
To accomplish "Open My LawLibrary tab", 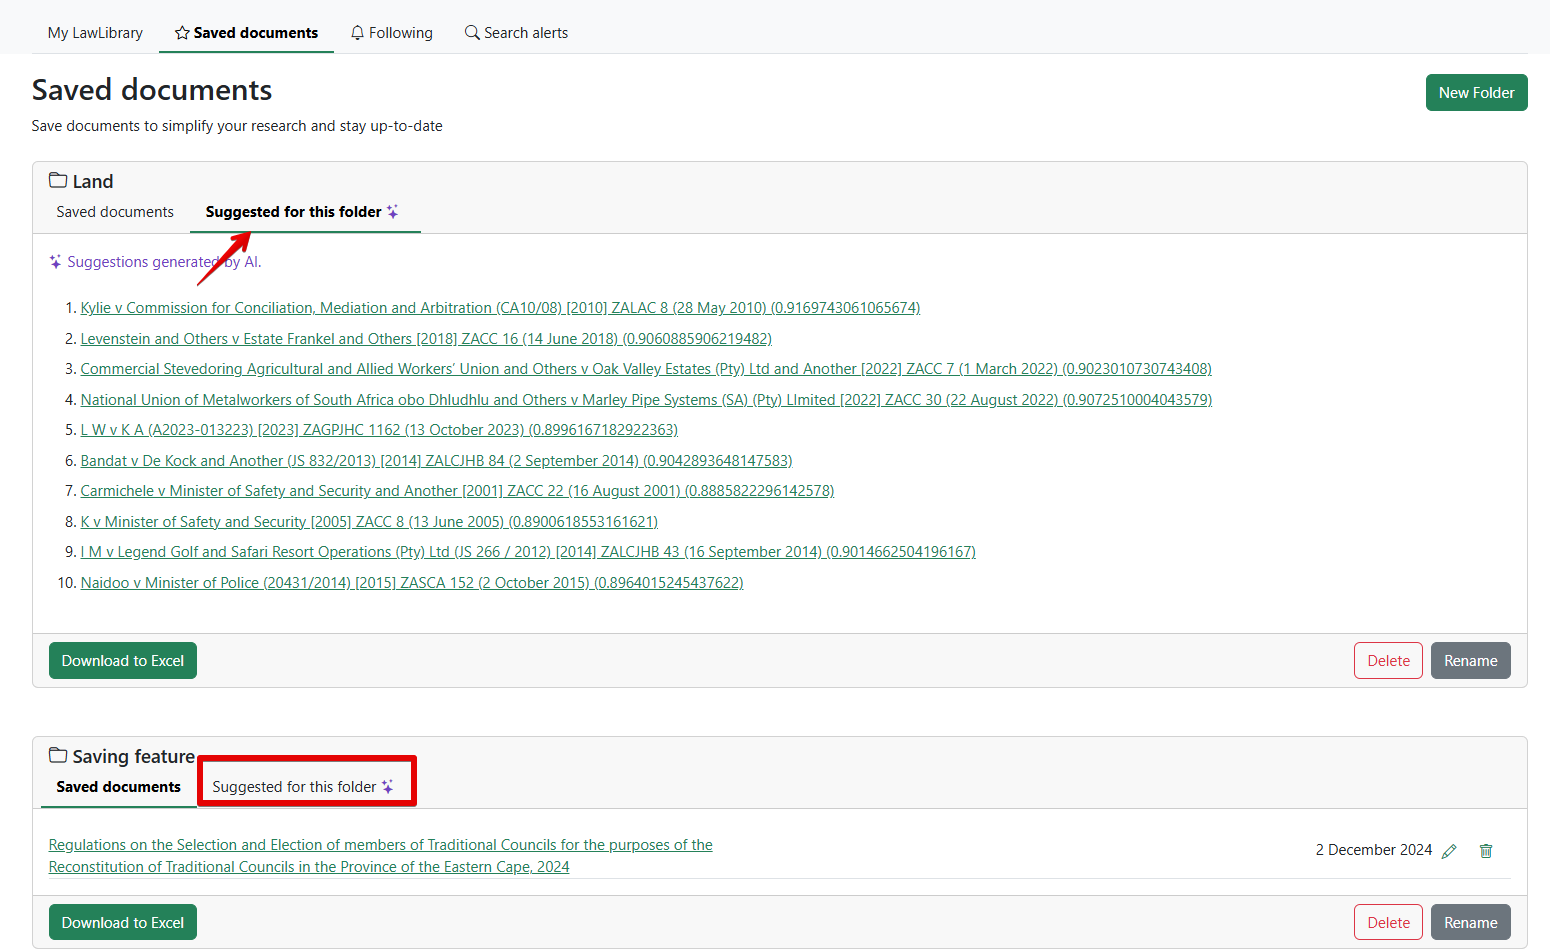I will pyautogui.click(x=95, y=33).
